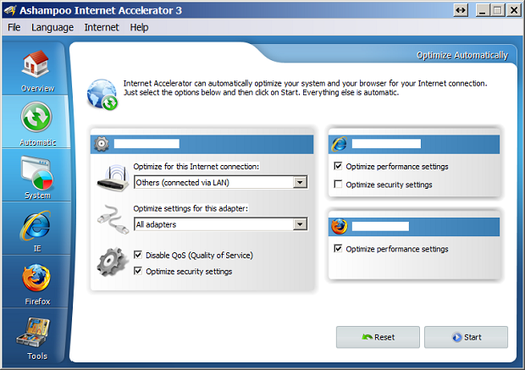The image size is (525, 370).
Task: Click the double-arrow title bar button
Action: 461,10
